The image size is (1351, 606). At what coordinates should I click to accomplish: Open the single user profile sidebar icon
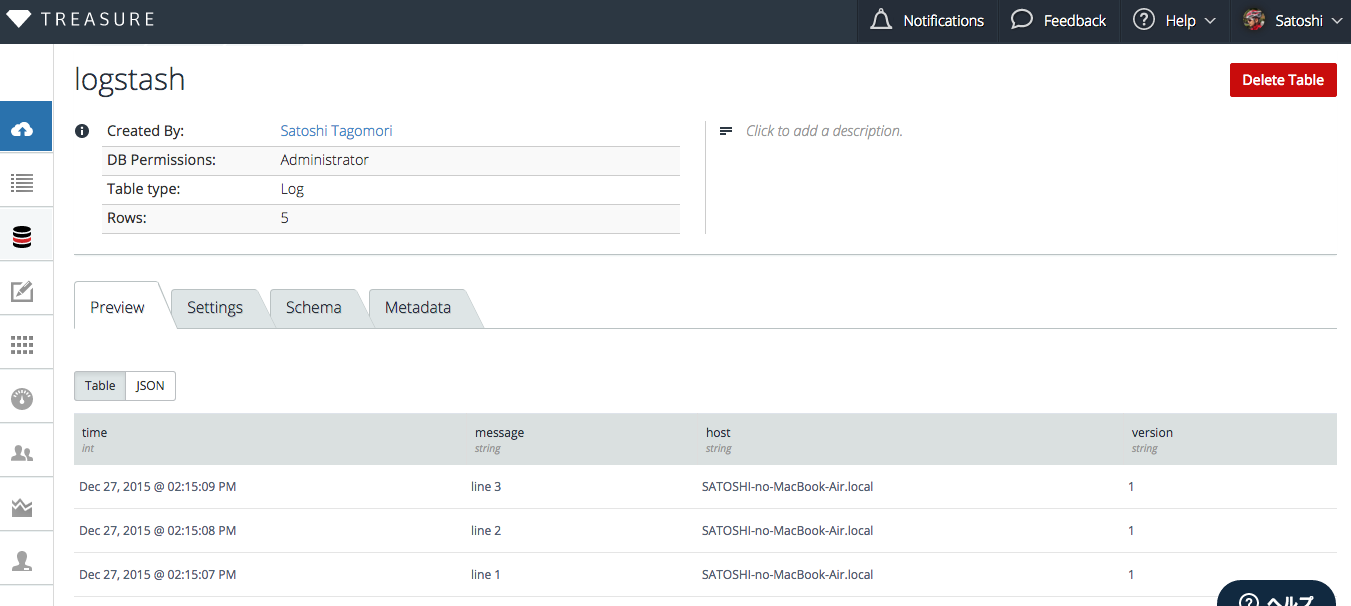pos(22,561)
